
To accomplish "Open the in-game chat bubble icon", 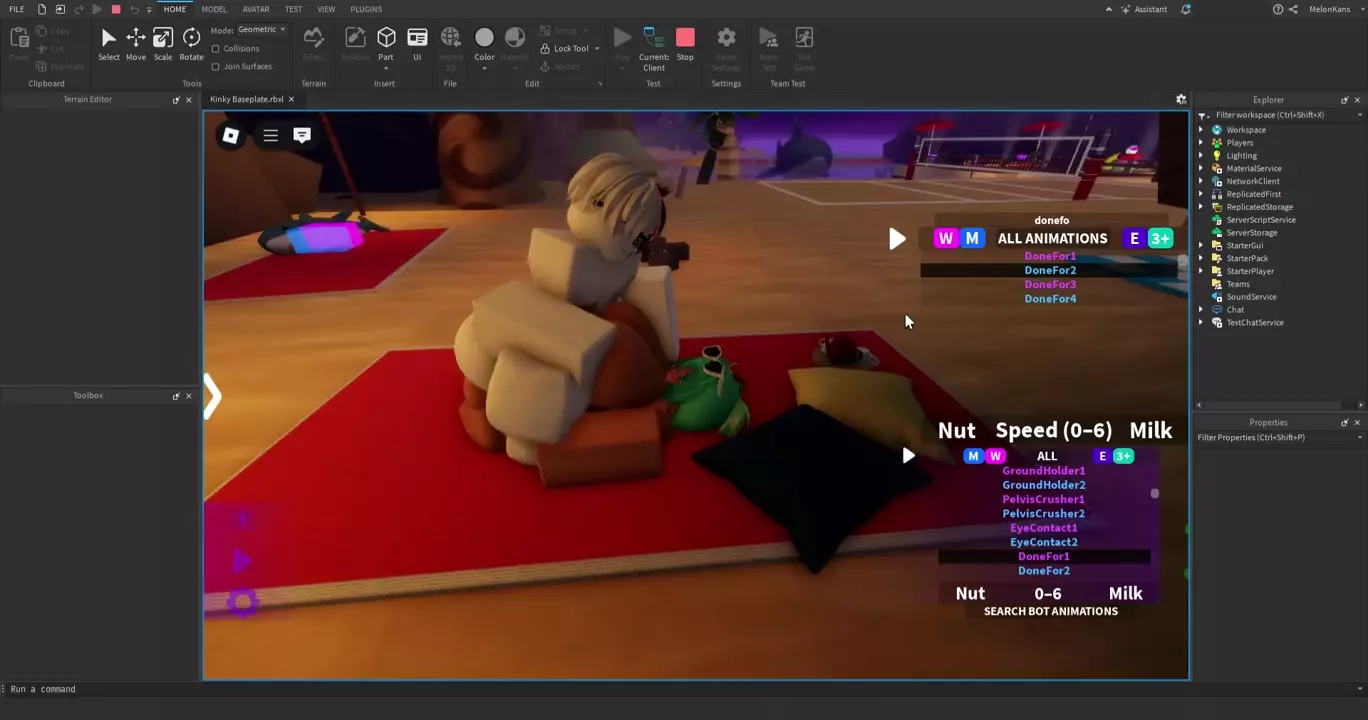I will (x=302, y=135).
